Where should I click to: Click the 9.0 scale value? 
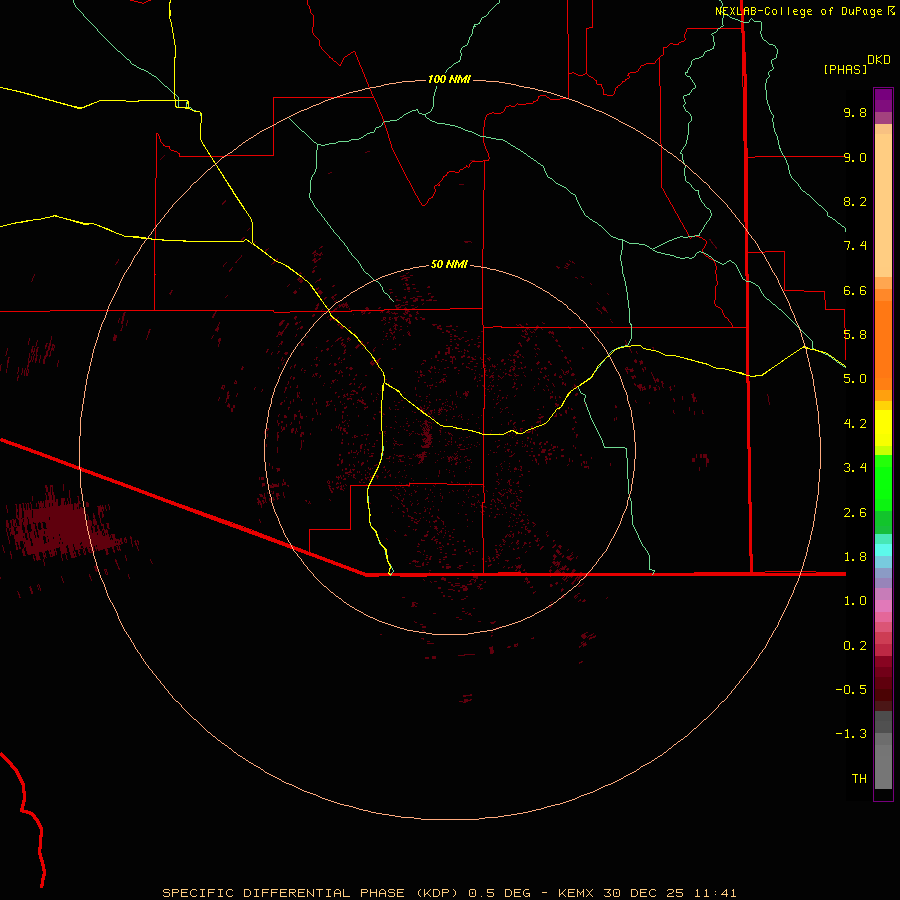coord(855,157)
